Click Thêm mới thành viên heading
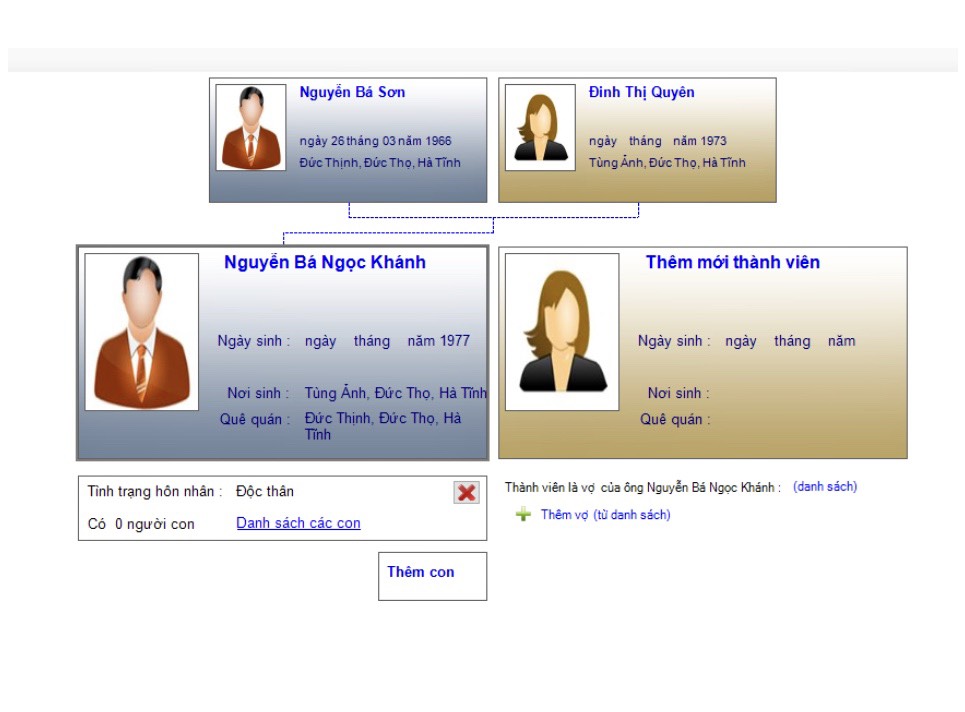 click(732, 263)
